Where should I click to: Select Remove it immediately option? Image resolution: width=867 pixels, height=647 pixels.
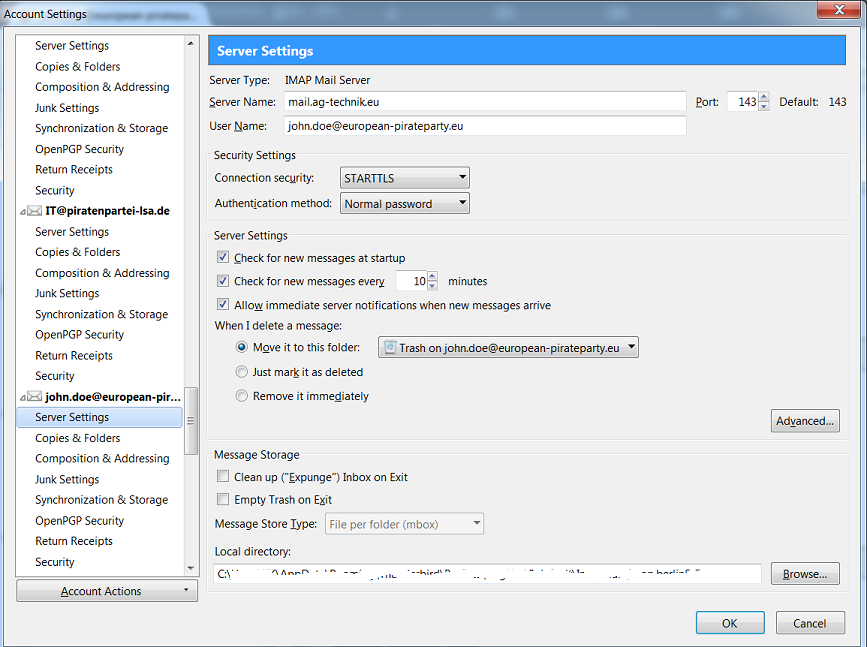[x=242, y=396]
